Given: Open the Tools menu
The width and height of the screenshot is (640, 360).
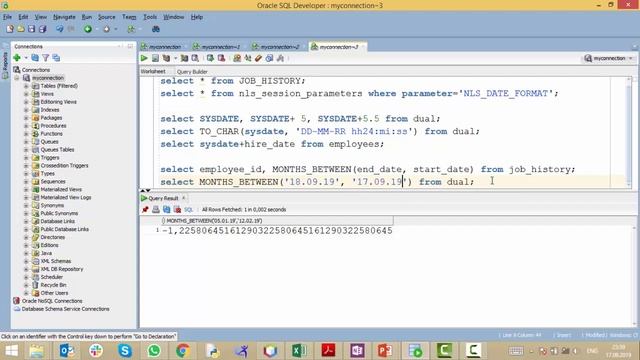Looking at the screenshot, I should coord(150,17).
